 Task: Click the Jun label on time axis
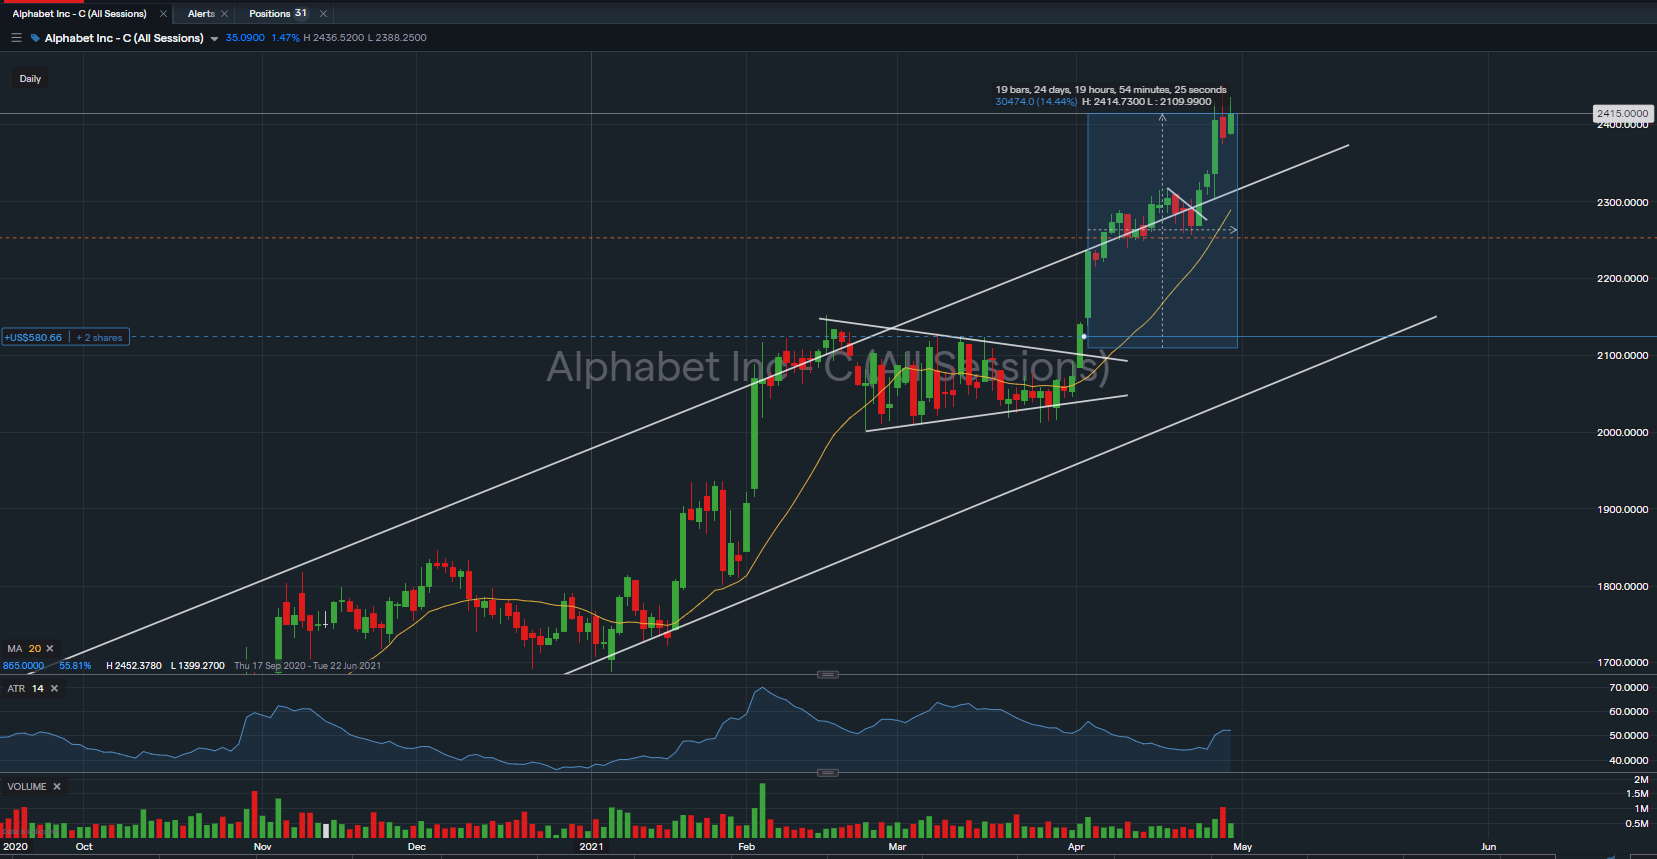pyautogui.click(x=1488, y=847)
